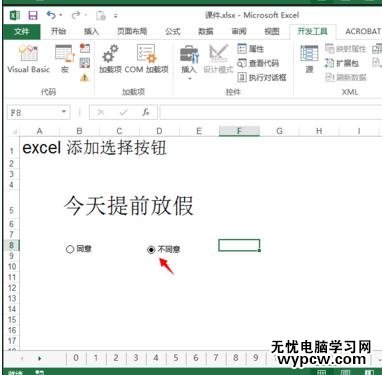
Task: Click cell with 'excel 添加选择按钮' text
Action: tap(94, 148)
